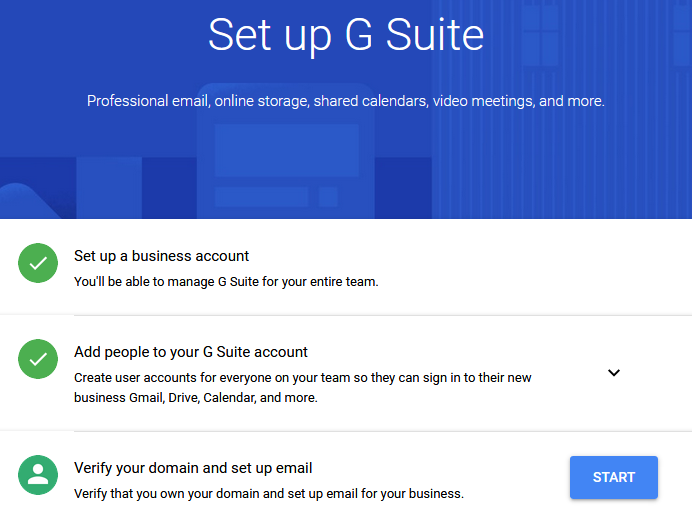Viewport: 692px width, 521px height.
Task: Click the person icon for Verify your domain
Action: click(x=38, y=475)
